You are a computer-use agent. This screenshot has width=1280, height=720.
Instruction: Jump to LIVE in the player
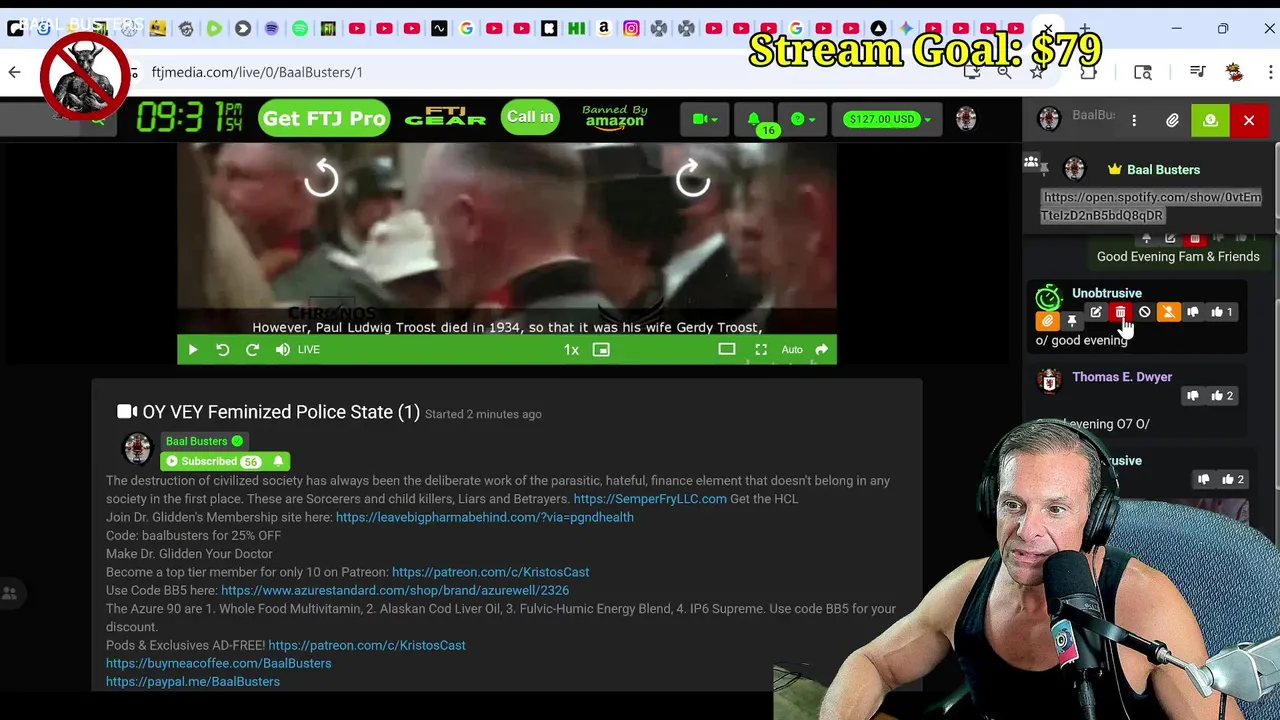click(308, 349)
